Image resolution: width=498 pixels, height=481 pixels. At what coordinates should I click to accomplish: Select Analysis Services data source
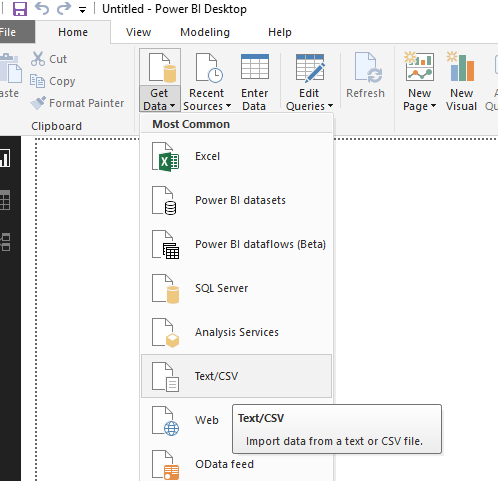pos(237,332)
